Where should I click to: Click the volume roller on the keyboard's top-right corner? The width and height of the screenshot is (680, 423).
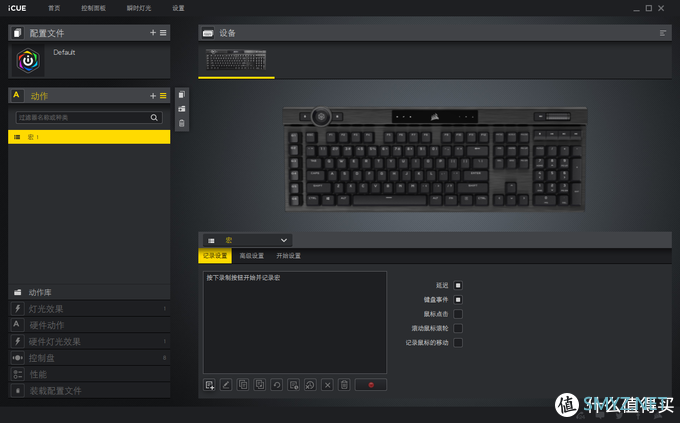[x=558, y=116]
